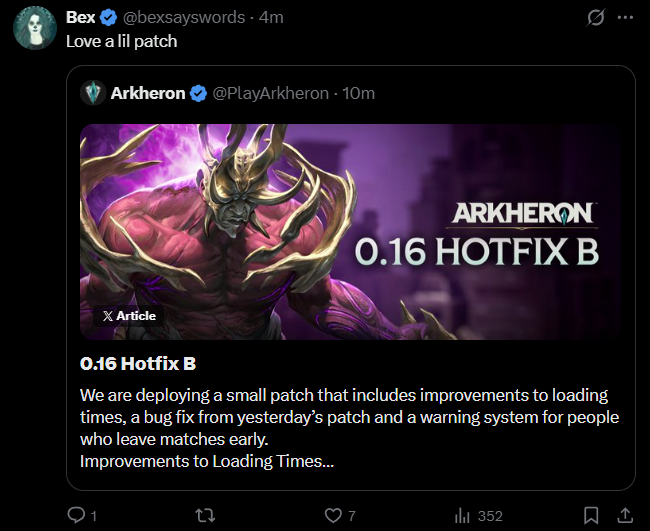This screenshot has height=531, width=650.
Task: Repost using the retweet arrows icon
Action: click(205, 515)
